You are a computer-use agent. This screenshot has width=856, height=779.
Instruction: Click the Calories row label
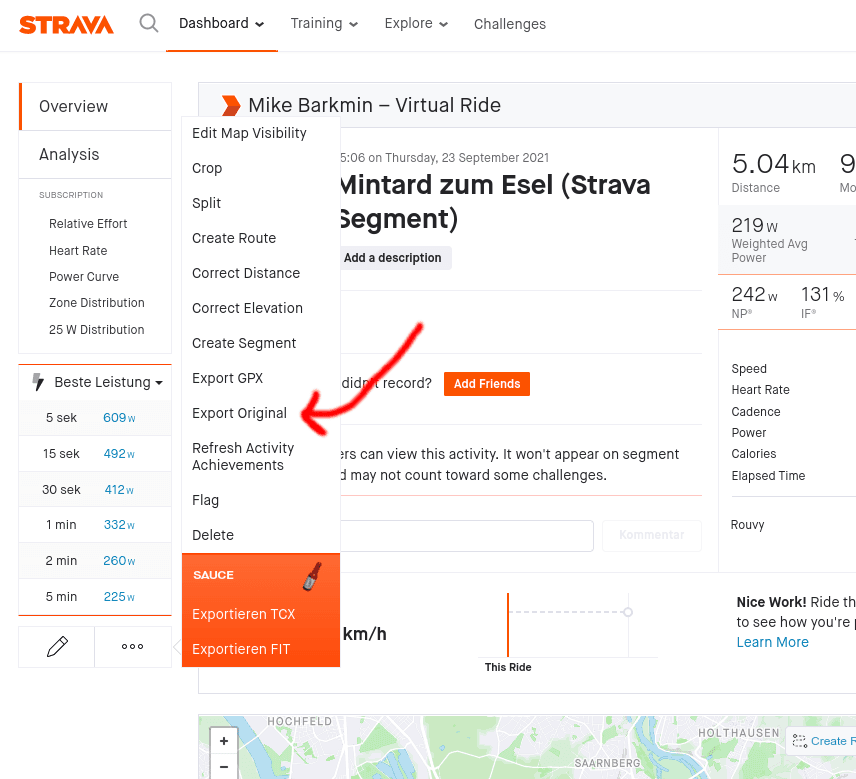tap(753, 454)
